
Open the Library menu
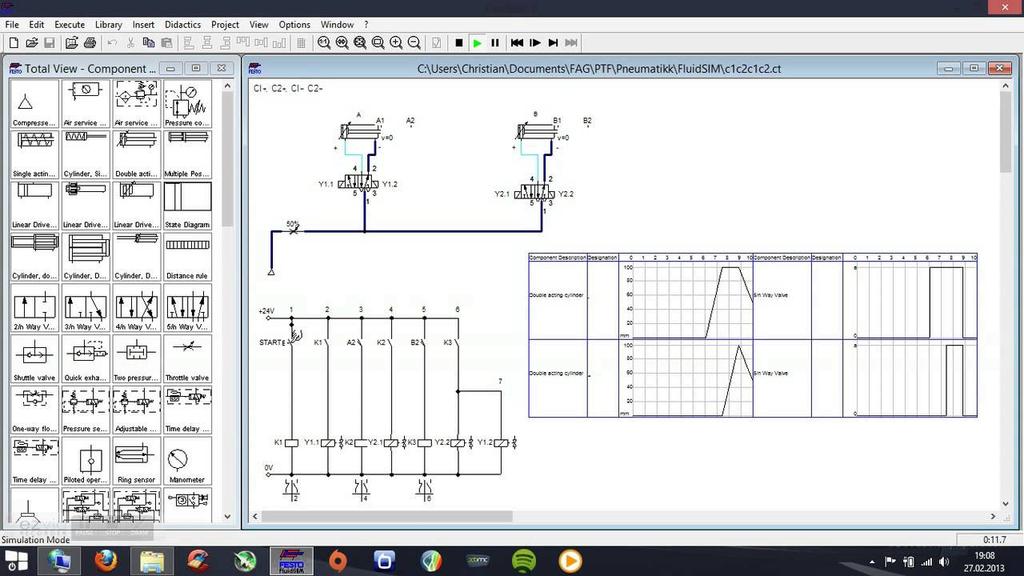pyautogui.click(x=108, y=24)
